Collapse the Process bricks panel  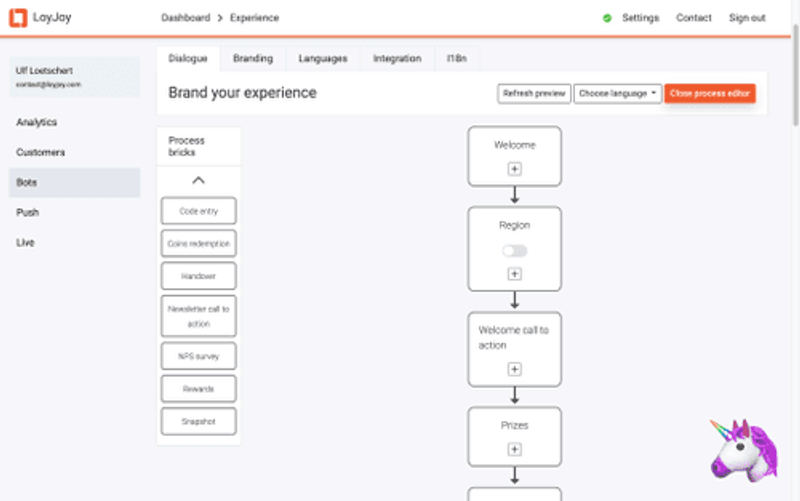click(x=198, y=181)
